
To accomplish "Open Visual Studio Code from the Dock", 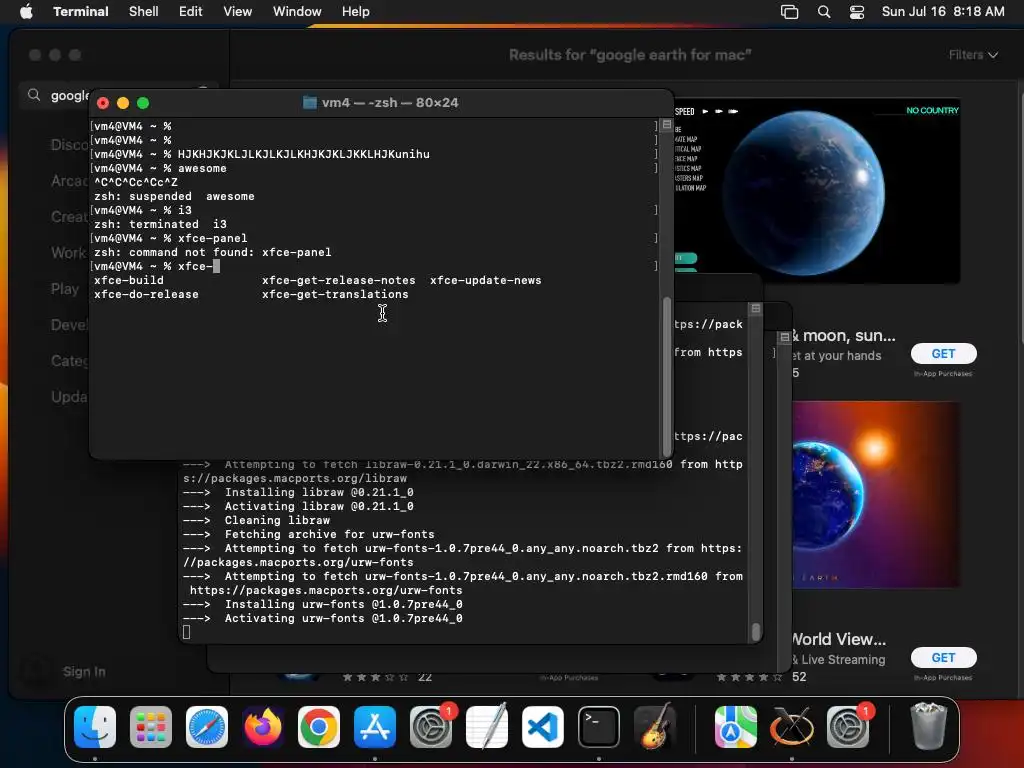I will (543, 727).
